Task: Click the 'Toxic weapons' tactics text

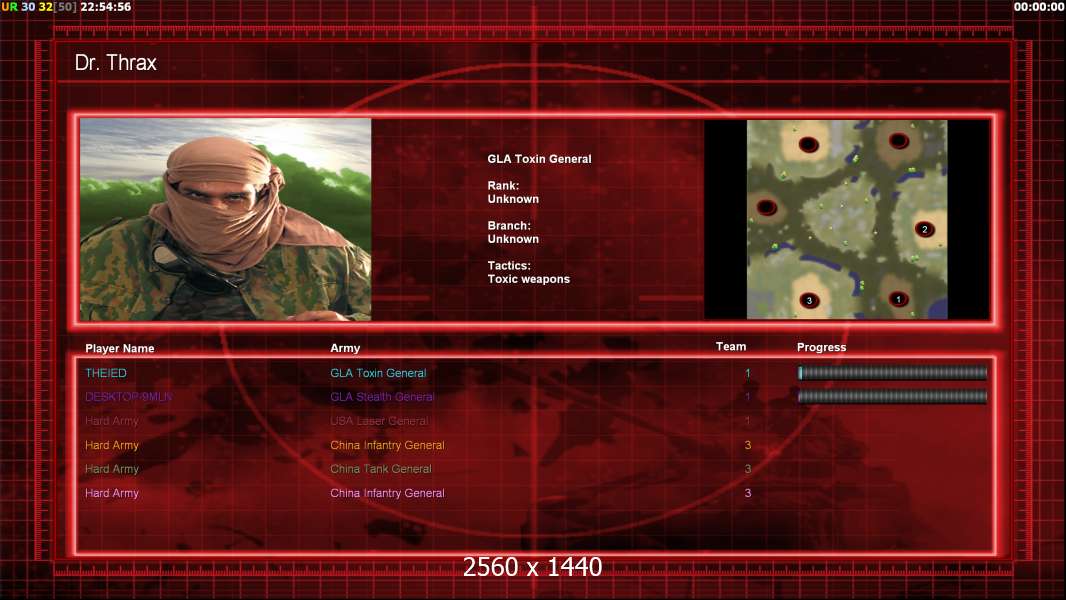Action: tap(528, 279)
